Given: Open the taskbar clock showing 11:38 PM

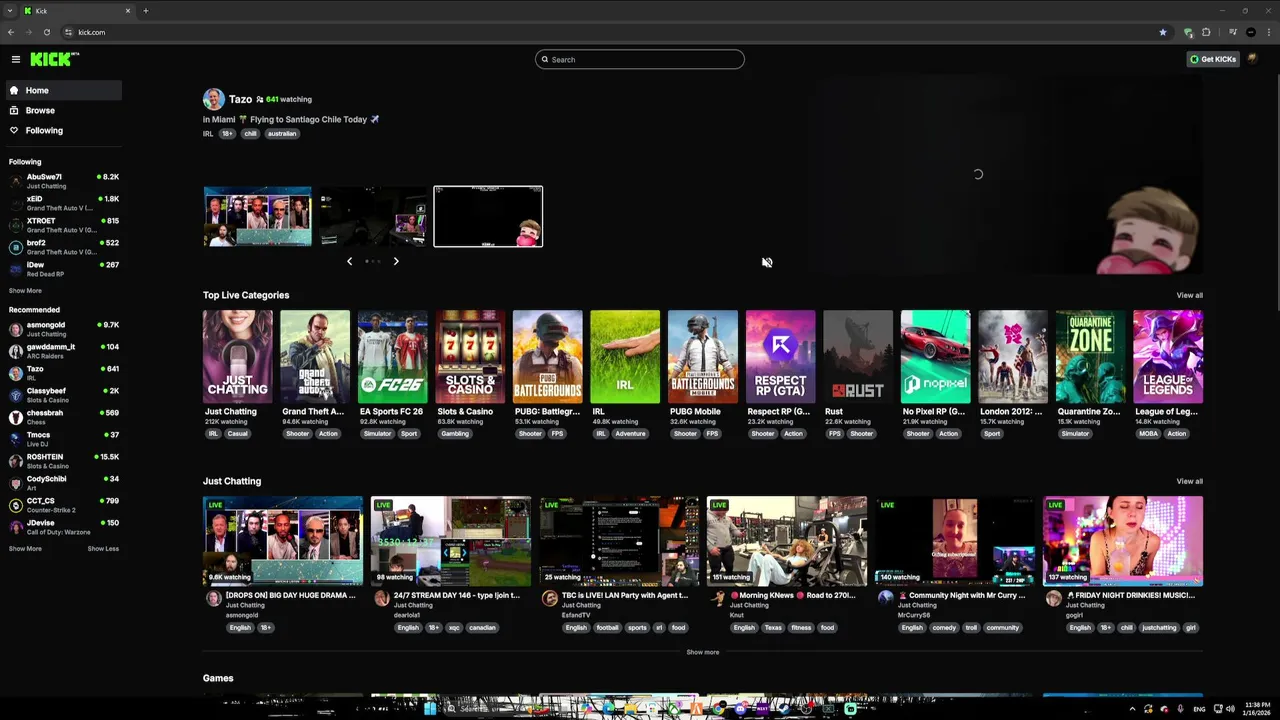Looking at the screenshot, I should [1255, 709].
